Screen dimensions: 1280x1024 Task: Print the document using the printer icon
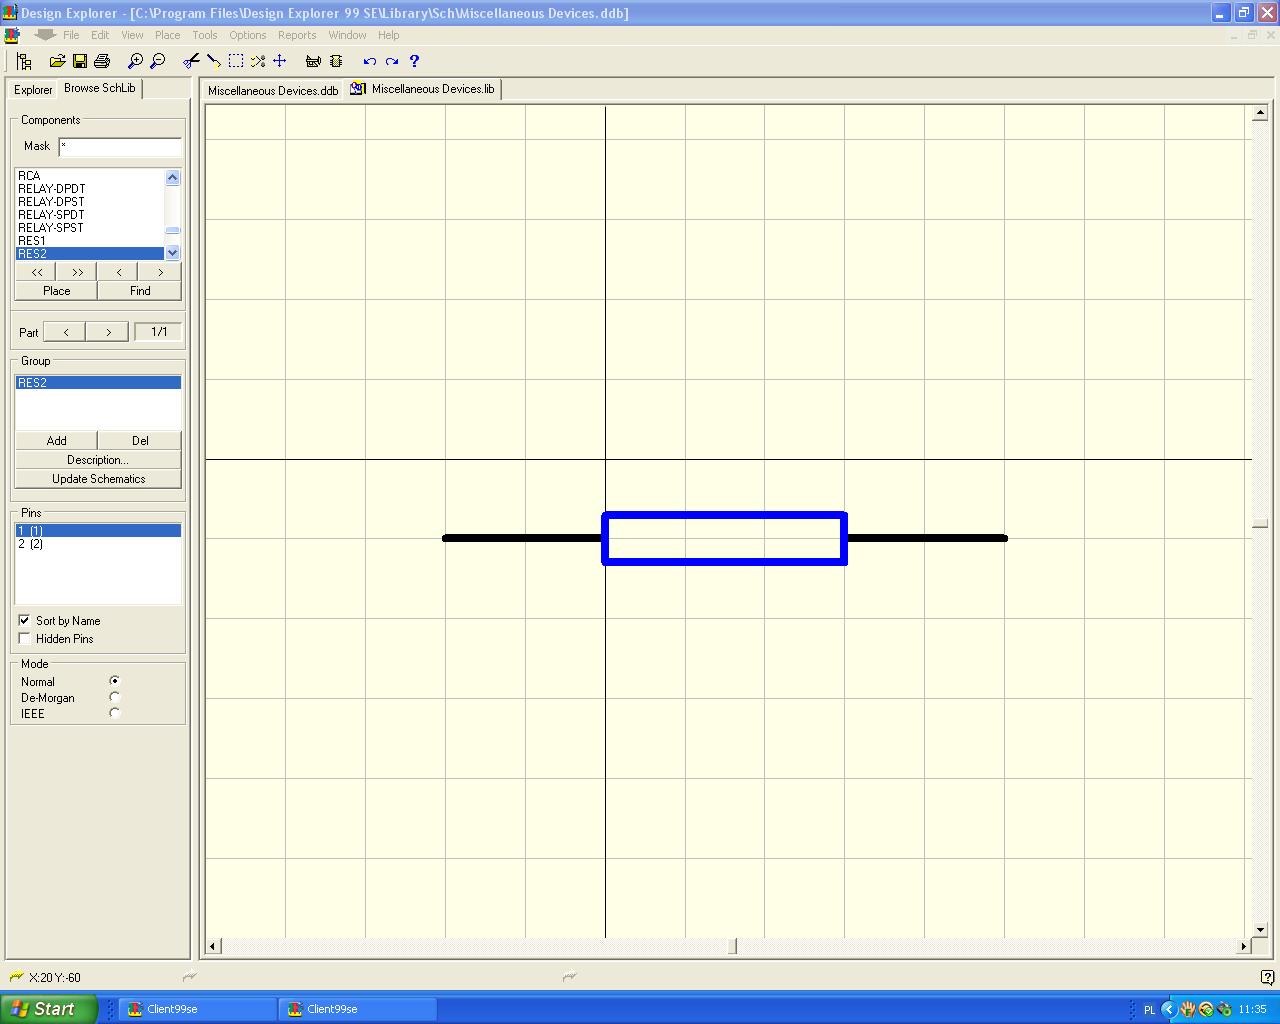[101, 61]
